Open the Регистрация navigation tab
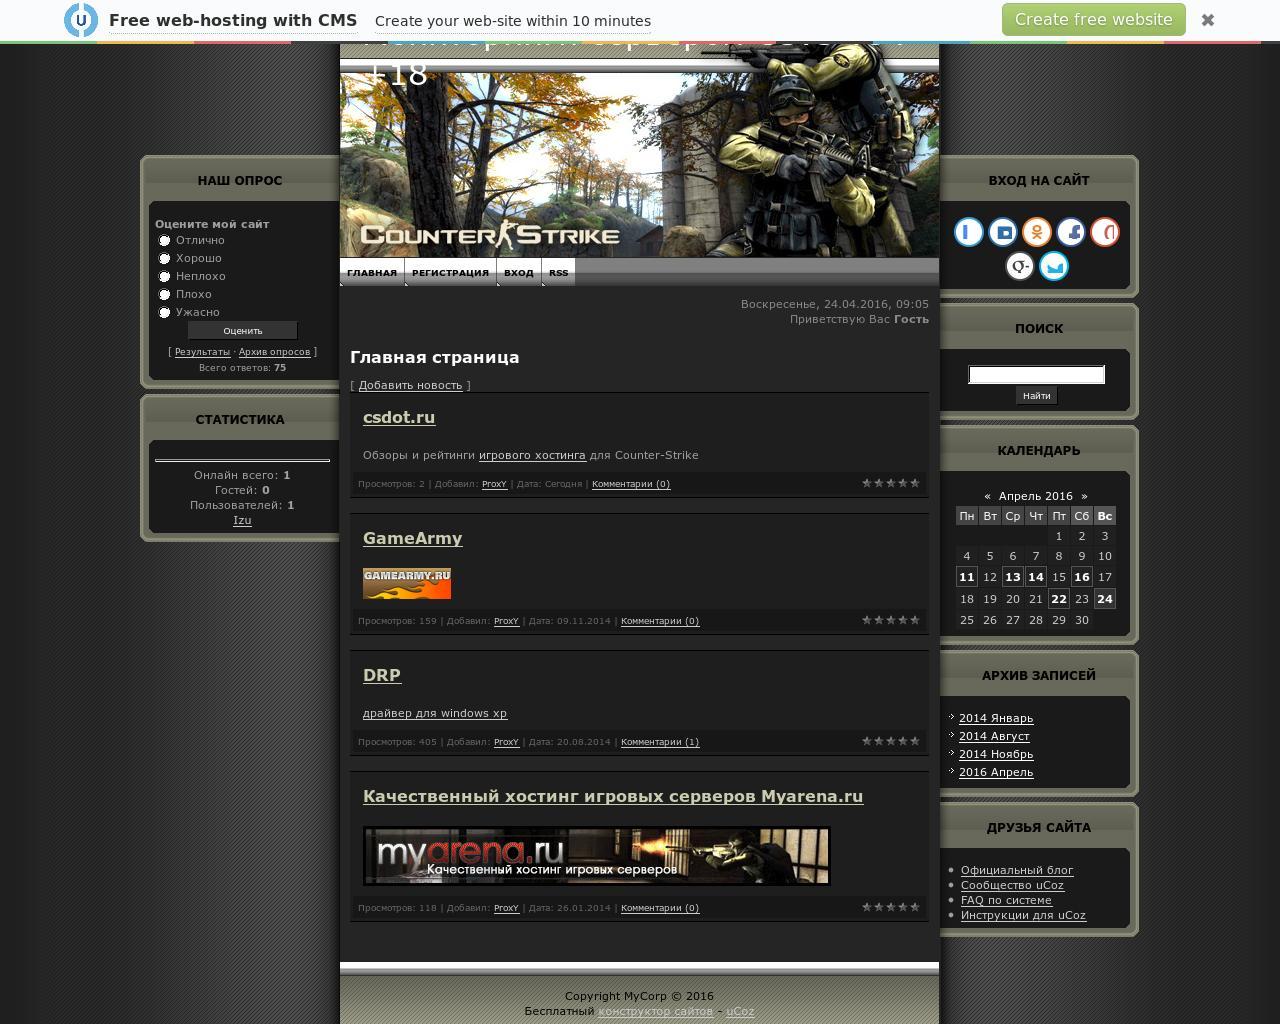The image size is (1280, 1024). pos(450,272)
